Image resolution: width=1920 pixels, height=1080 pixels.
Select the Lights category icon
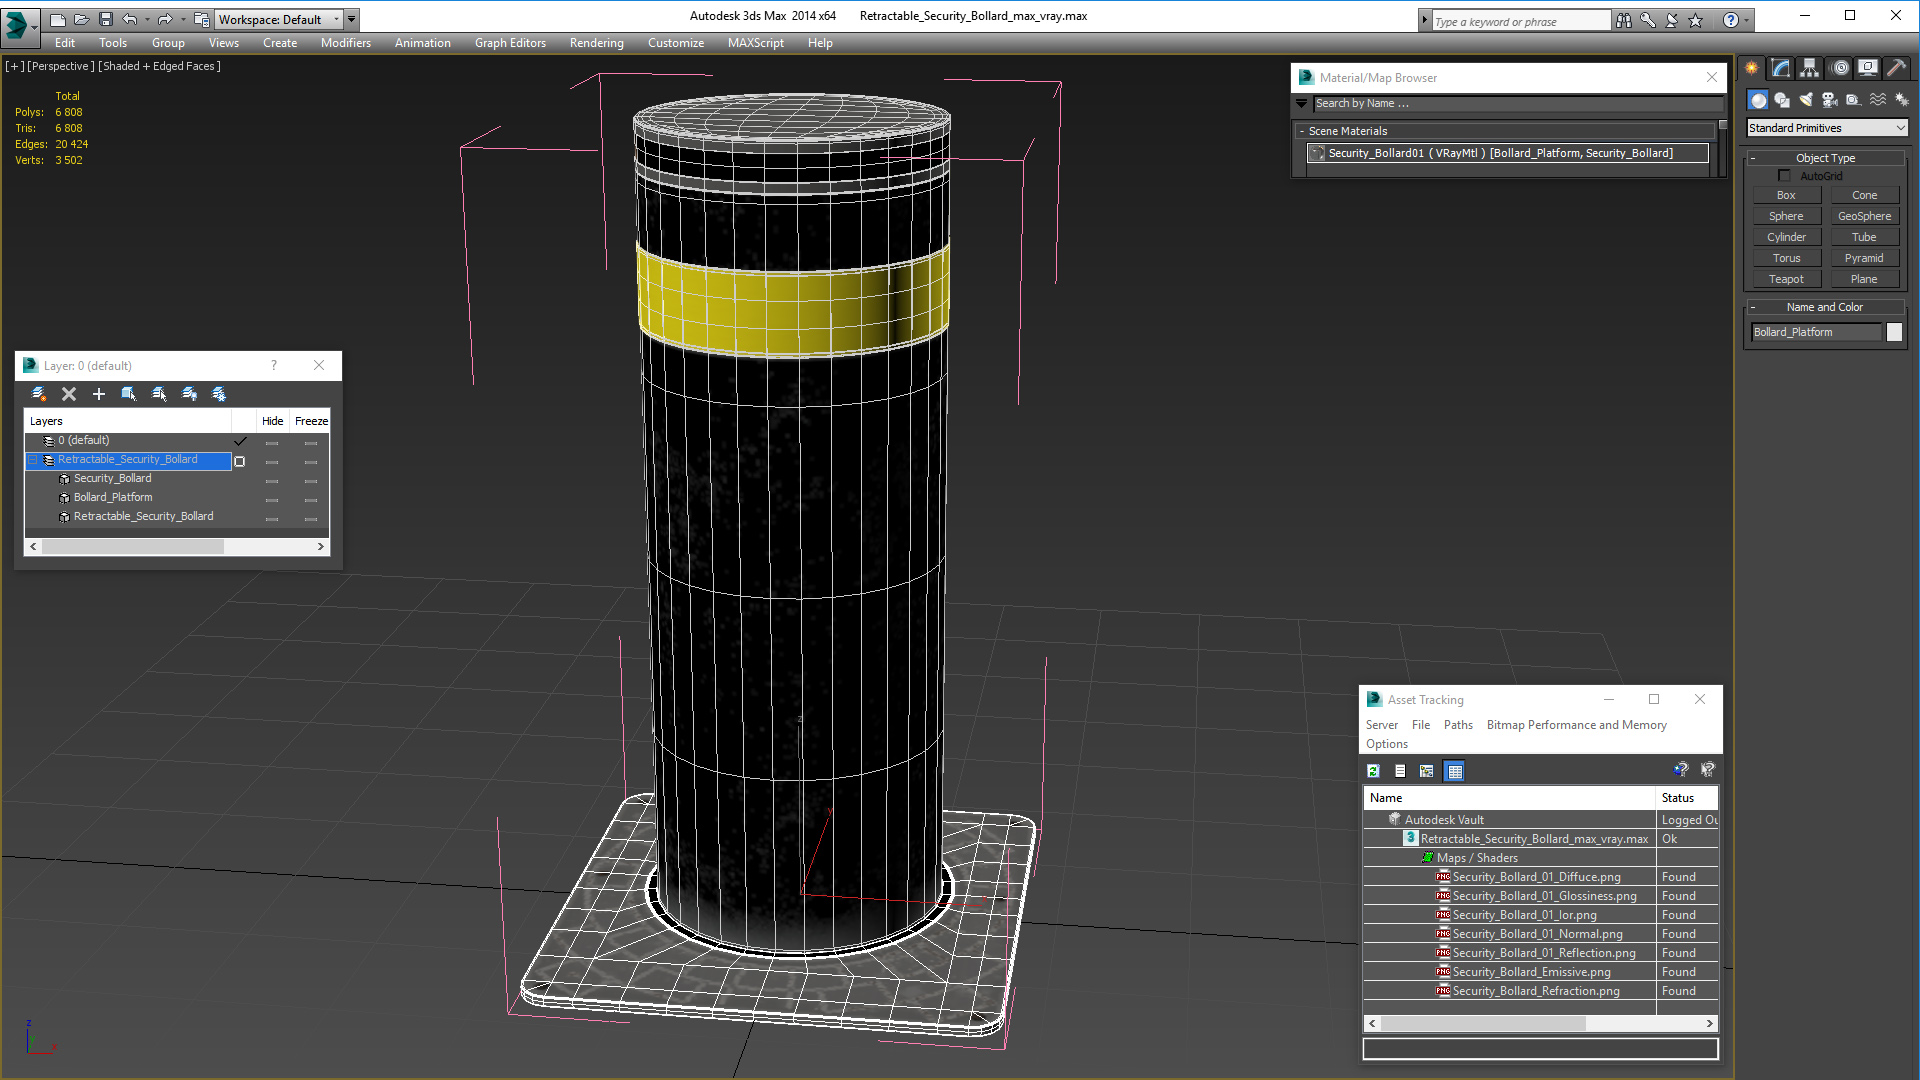point(1806,100)
